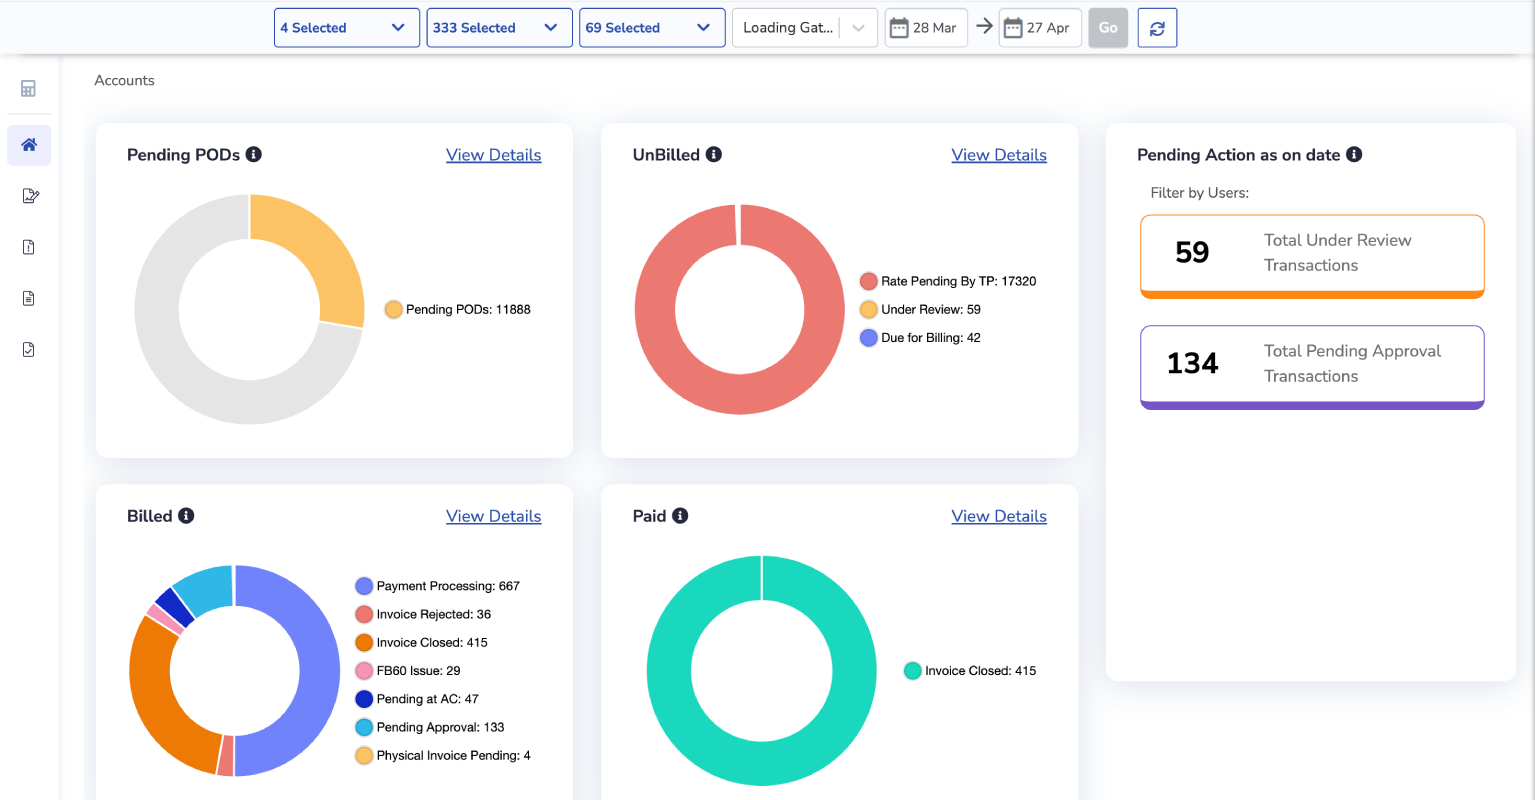Open the edit document sidebar icon
1535x800 pixels.
click(x=30, y=196)
